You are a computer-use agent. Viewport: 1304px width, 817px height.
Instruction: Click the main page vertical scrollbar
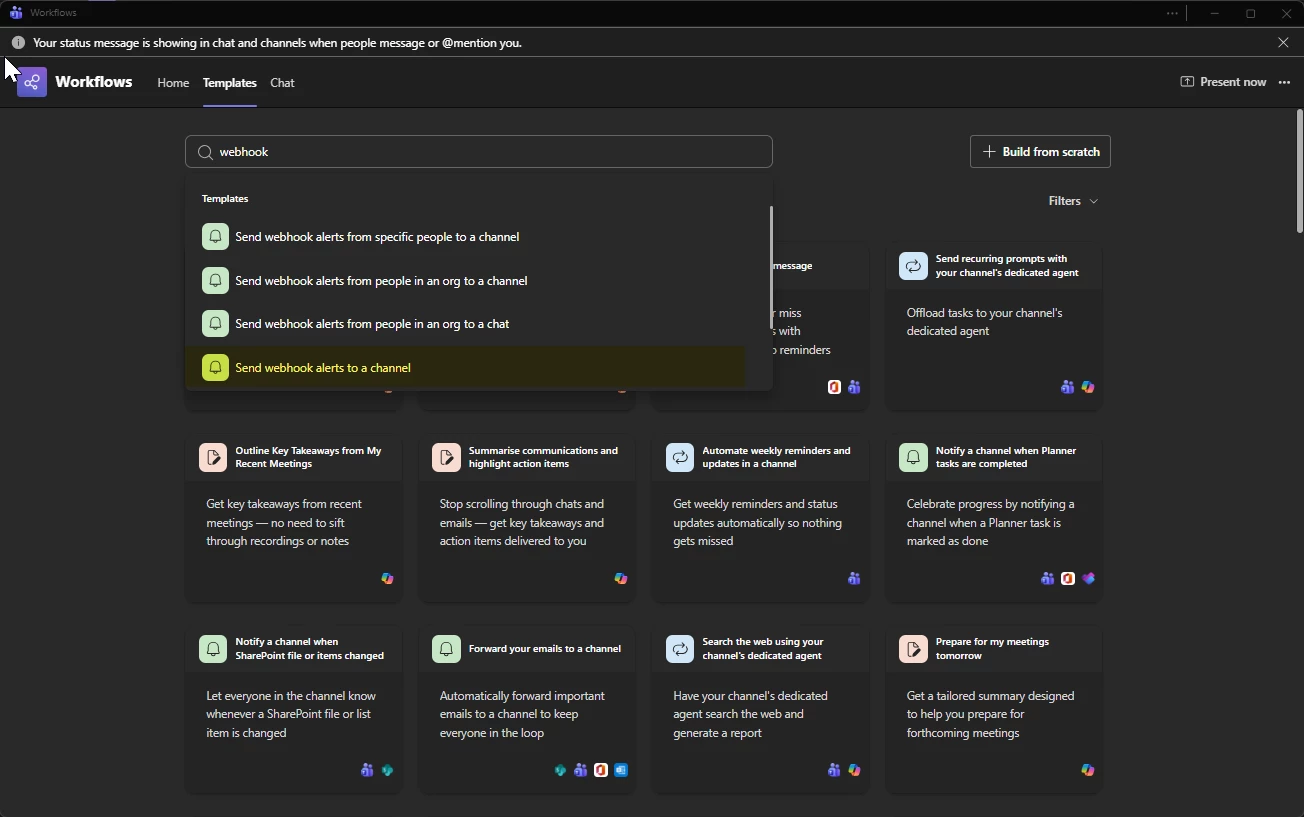[1299, 170]
